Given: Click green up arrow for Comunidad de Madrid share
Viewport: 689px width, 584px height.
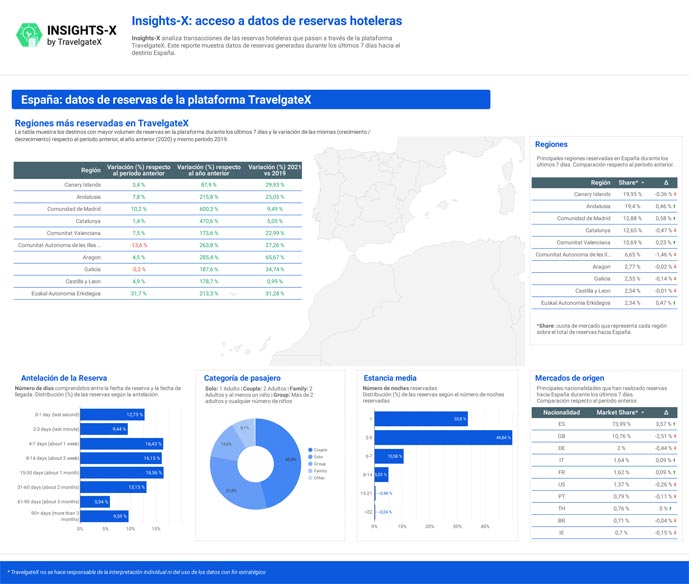Looking at the screenshot, I should [x=675, y=218].
